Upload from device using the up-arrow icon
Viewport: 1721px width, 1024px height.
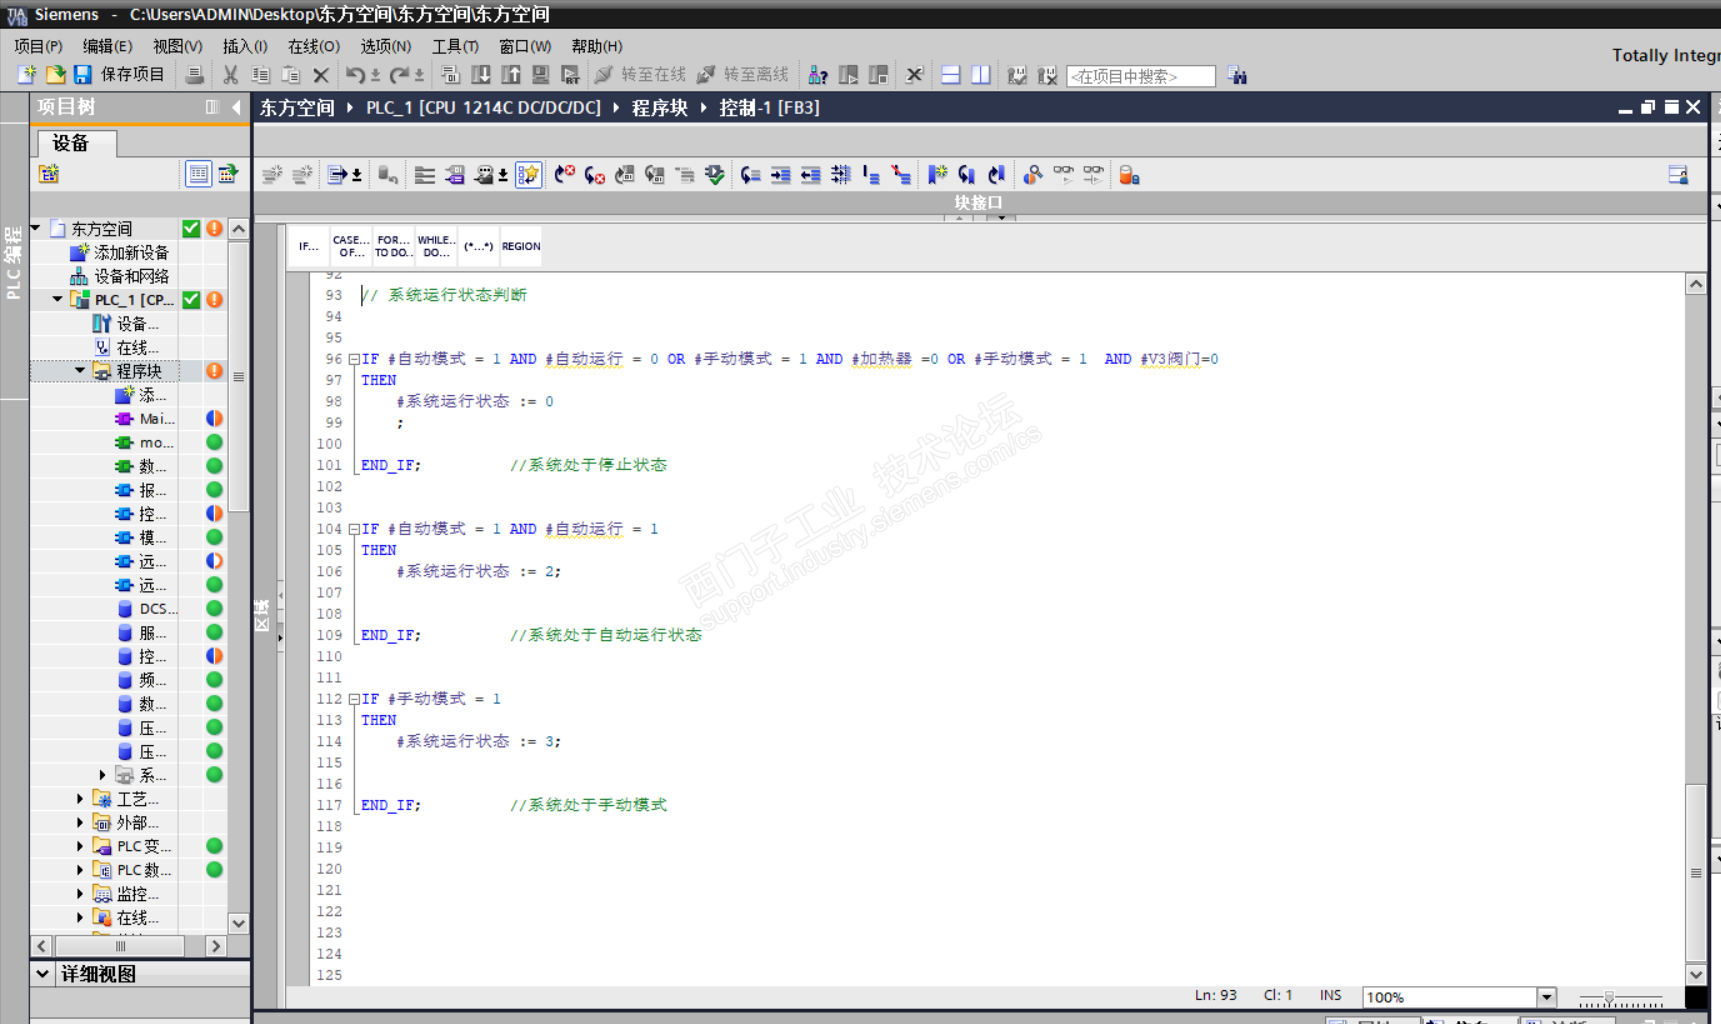[511, 75]
